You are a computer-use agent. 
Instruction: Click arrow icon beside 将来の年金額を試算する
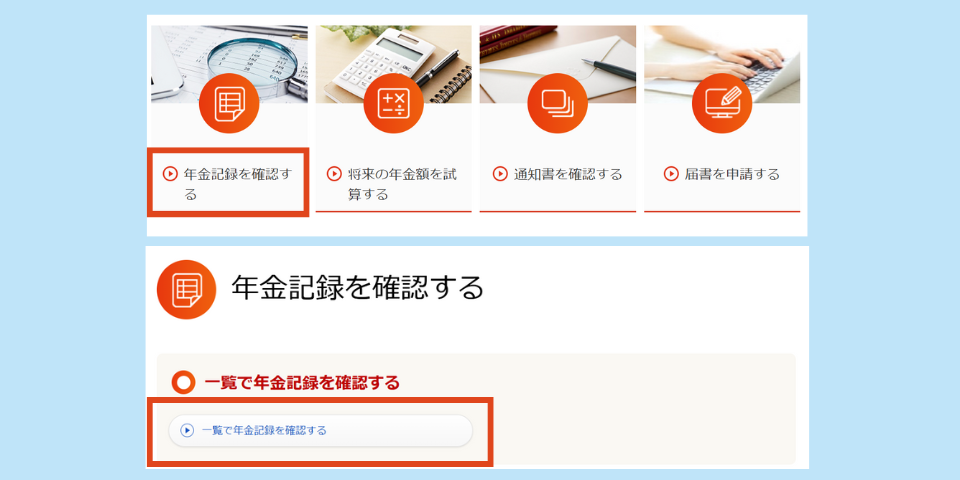tap(334, 174)
